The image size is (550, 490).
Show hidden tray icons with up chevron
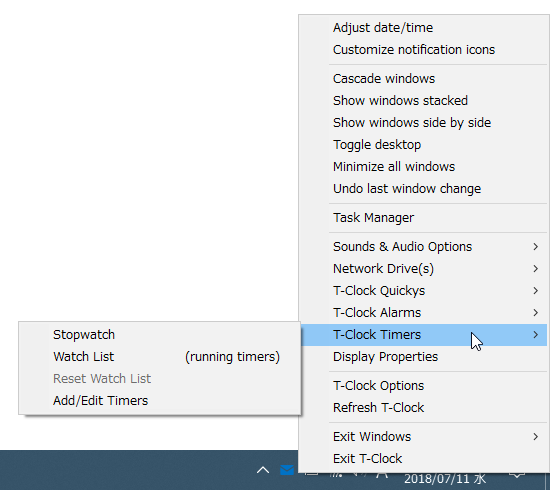[x=263, y=470]
